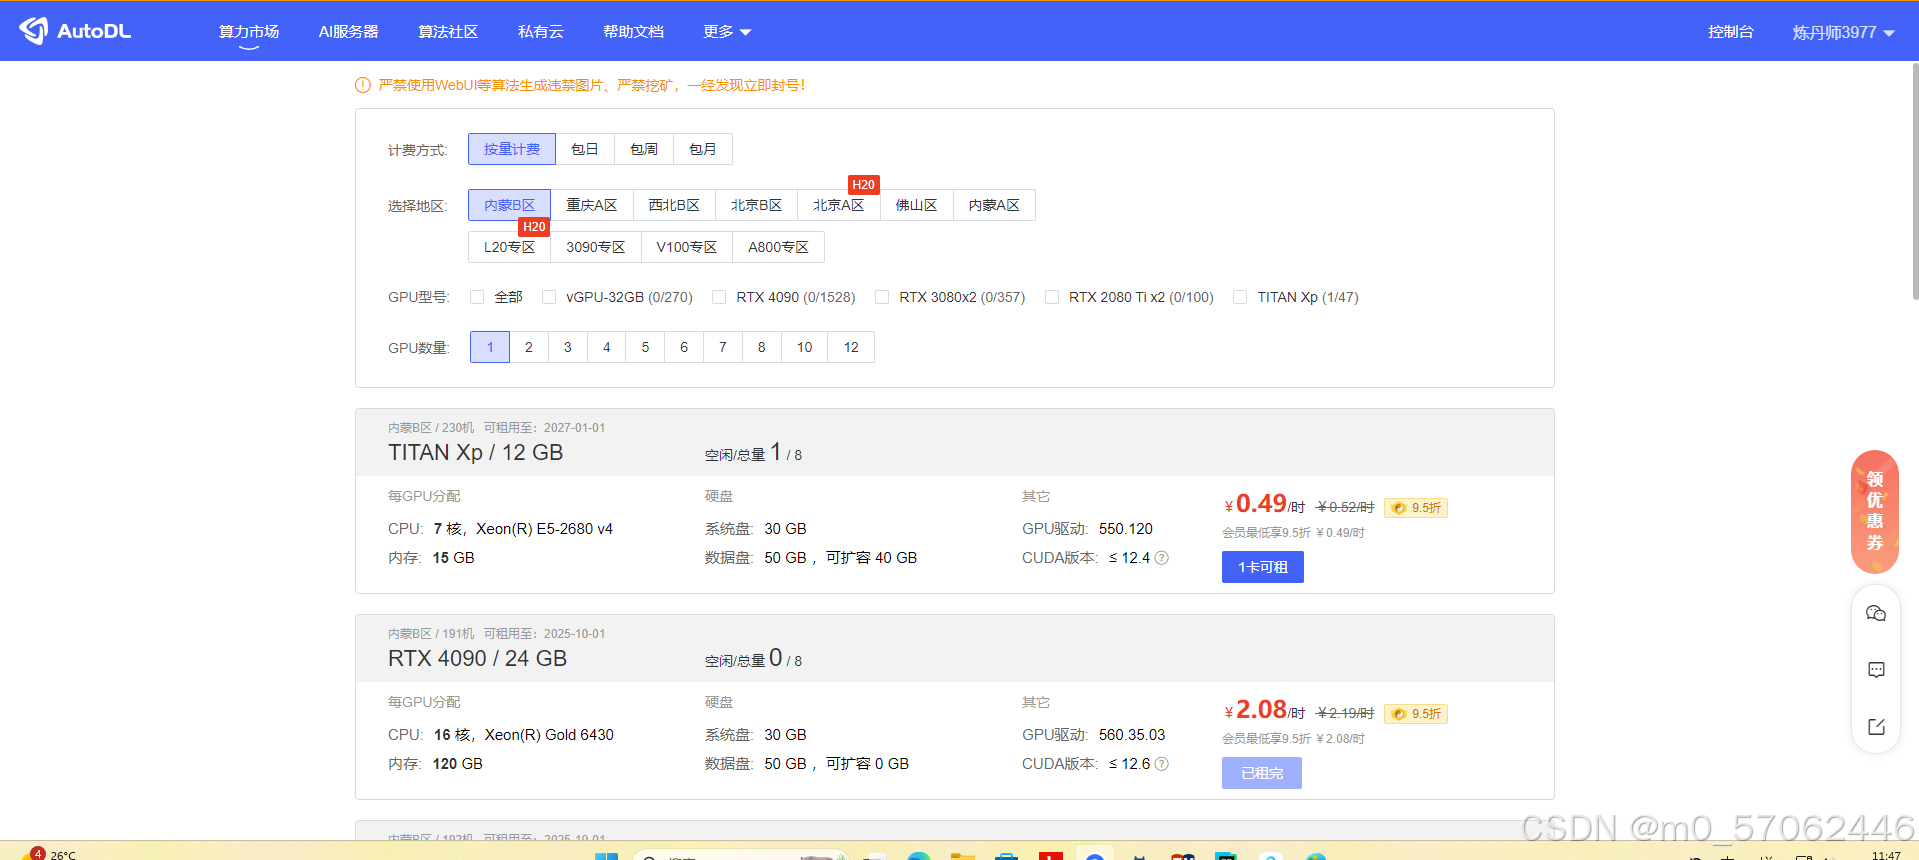Switch billing mode to 包周
The width and height of the screenshot is (1919, 860).
click(644, 149)
